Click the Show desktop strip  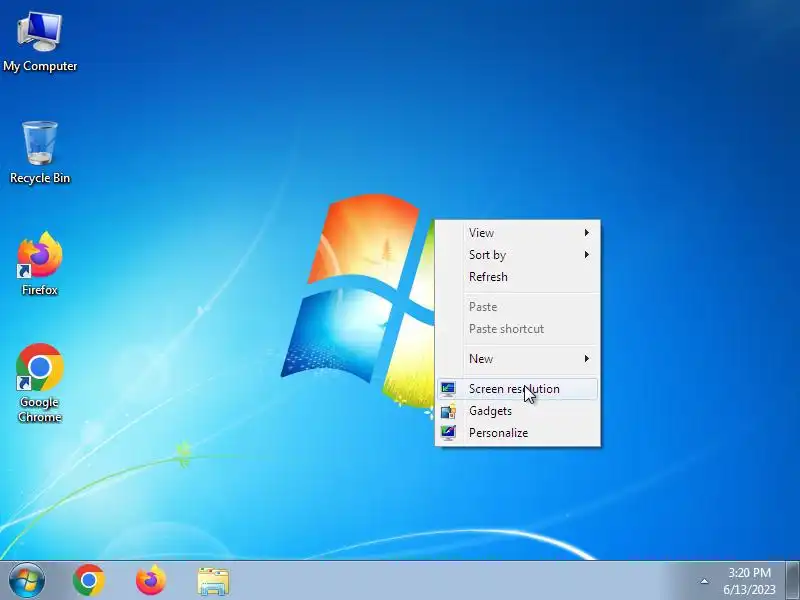[x=793, y=581]
